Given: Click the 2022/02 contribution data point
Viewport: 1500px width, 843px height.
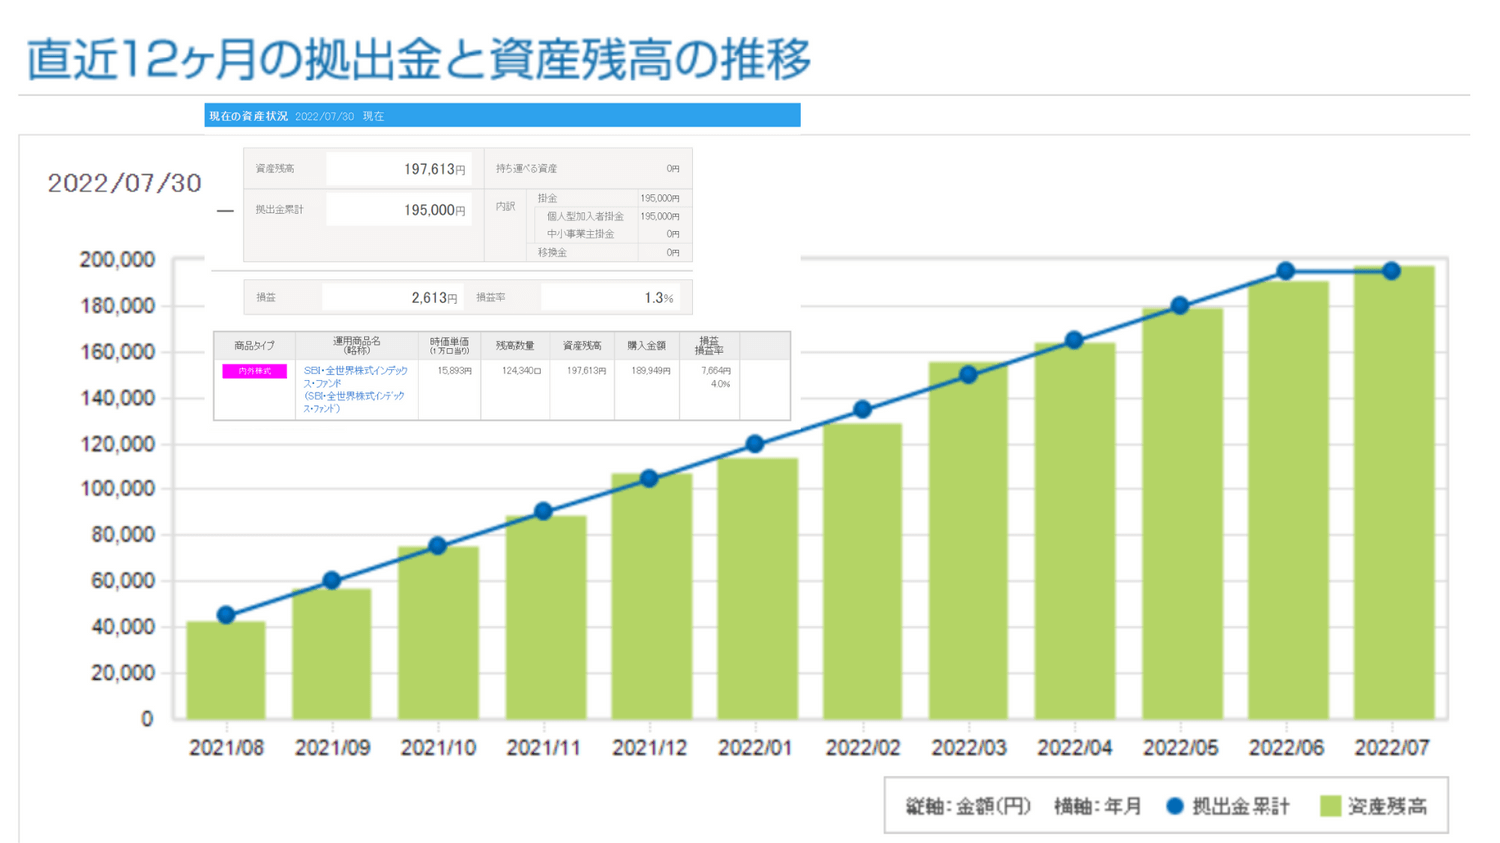Looking at the screenshot, I should [862, 409].
